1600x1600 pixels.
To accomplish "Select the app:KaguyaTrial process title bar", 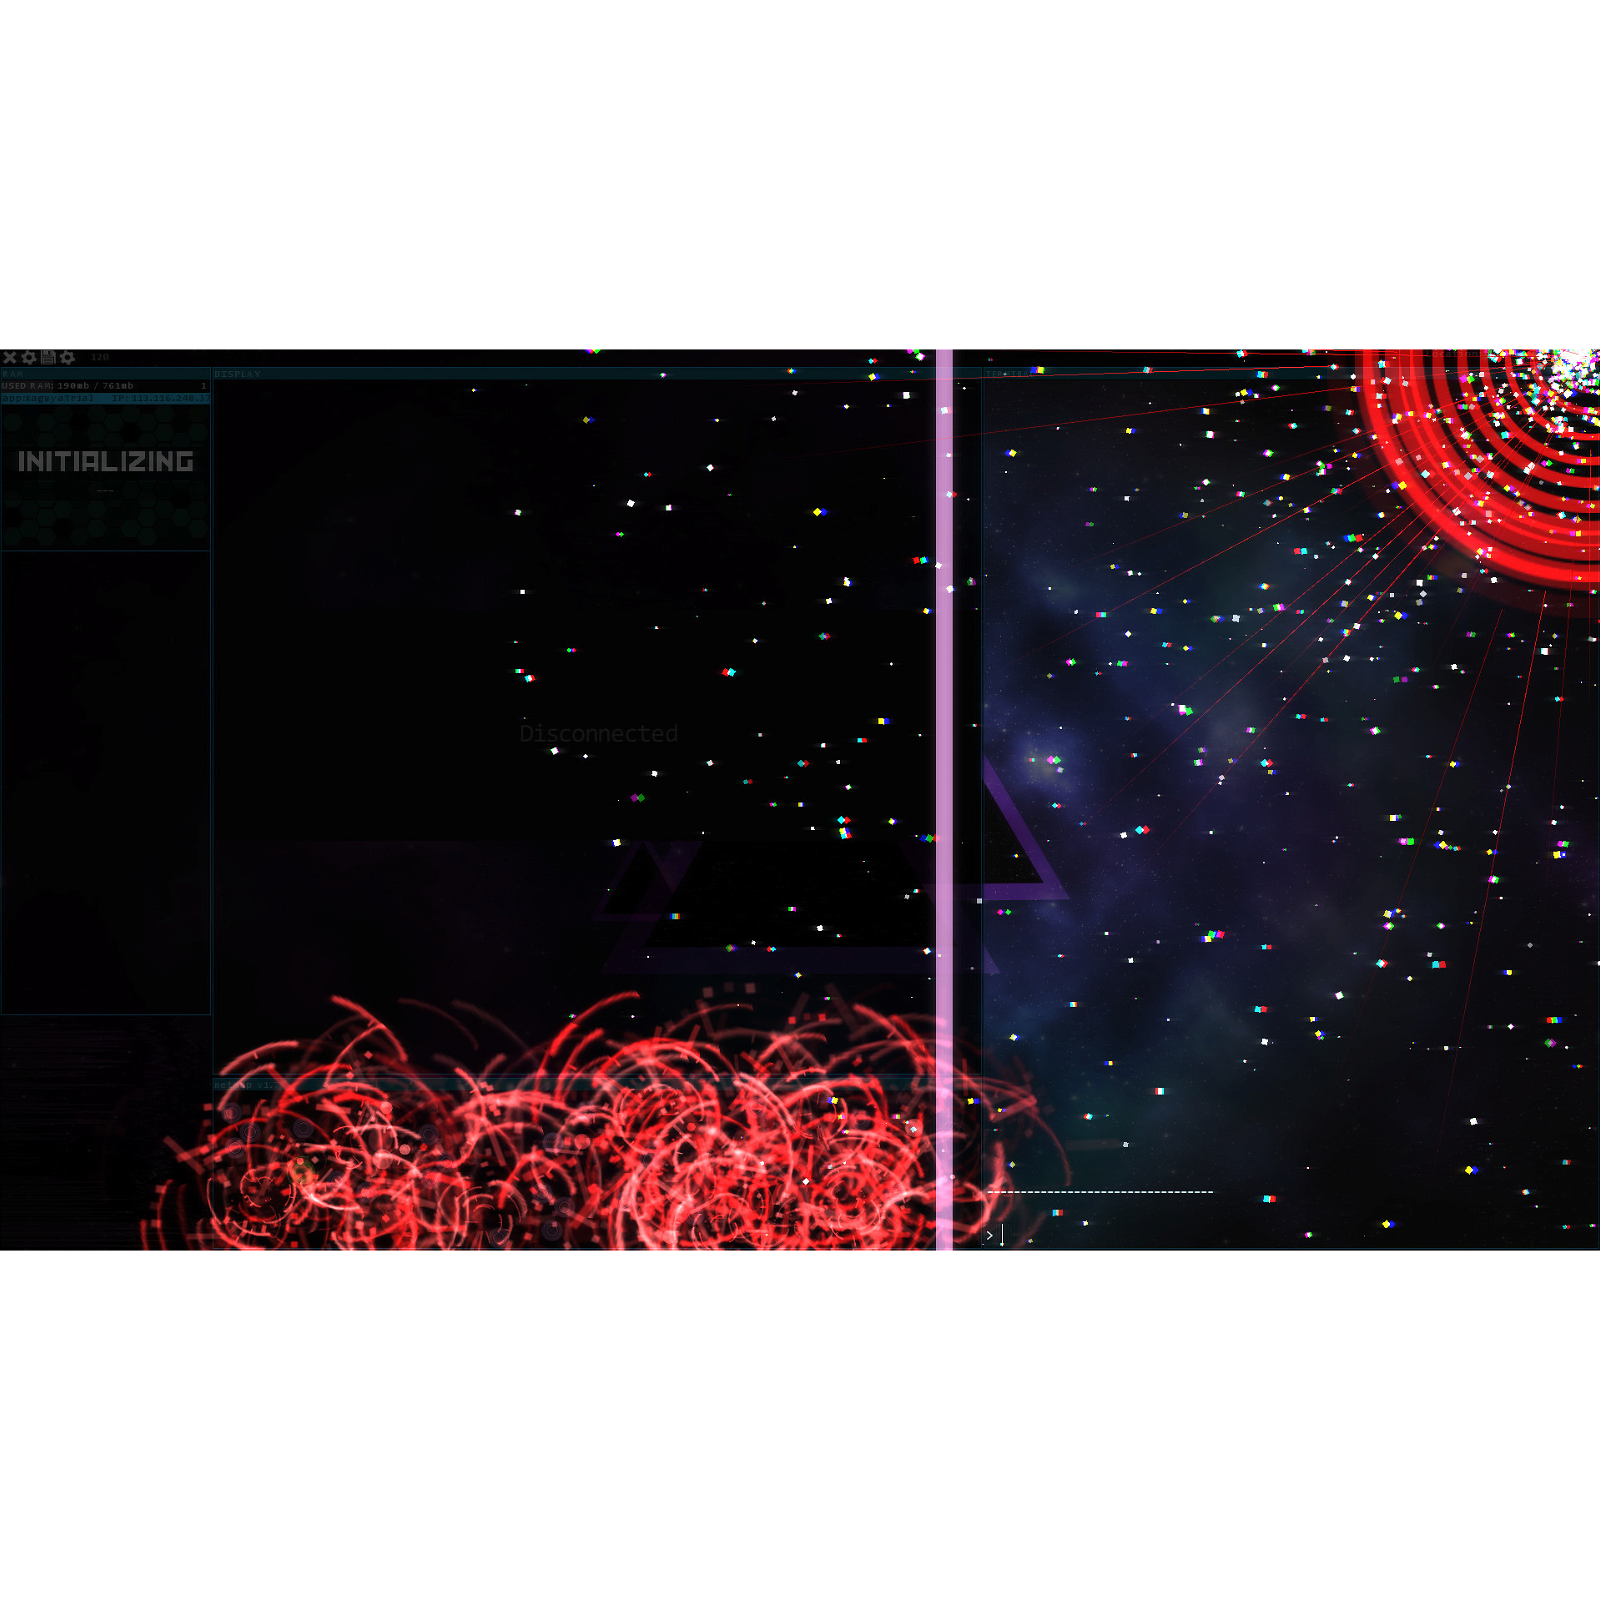I will point(48,398).
